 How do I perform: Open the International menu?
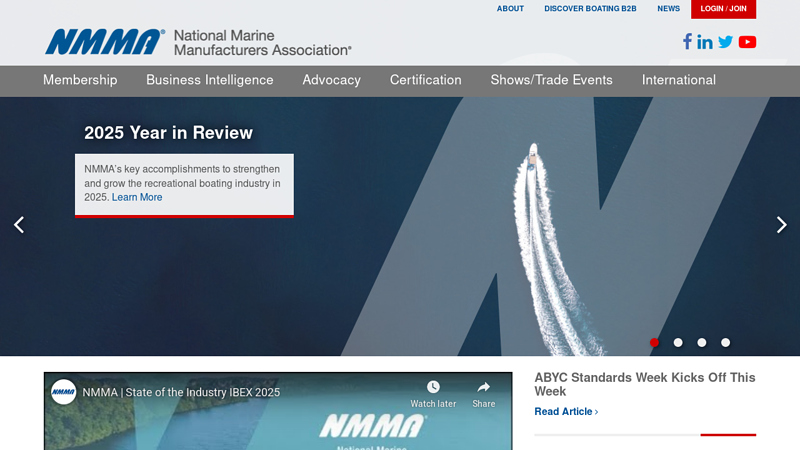(679, 80)
